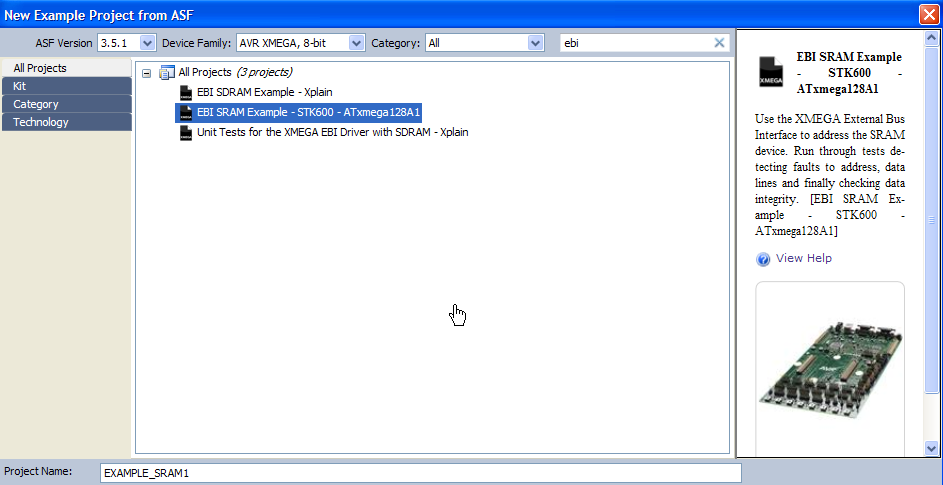Click the ASF Version label
This screenshot has width=943, height=485.
point(64,43)
